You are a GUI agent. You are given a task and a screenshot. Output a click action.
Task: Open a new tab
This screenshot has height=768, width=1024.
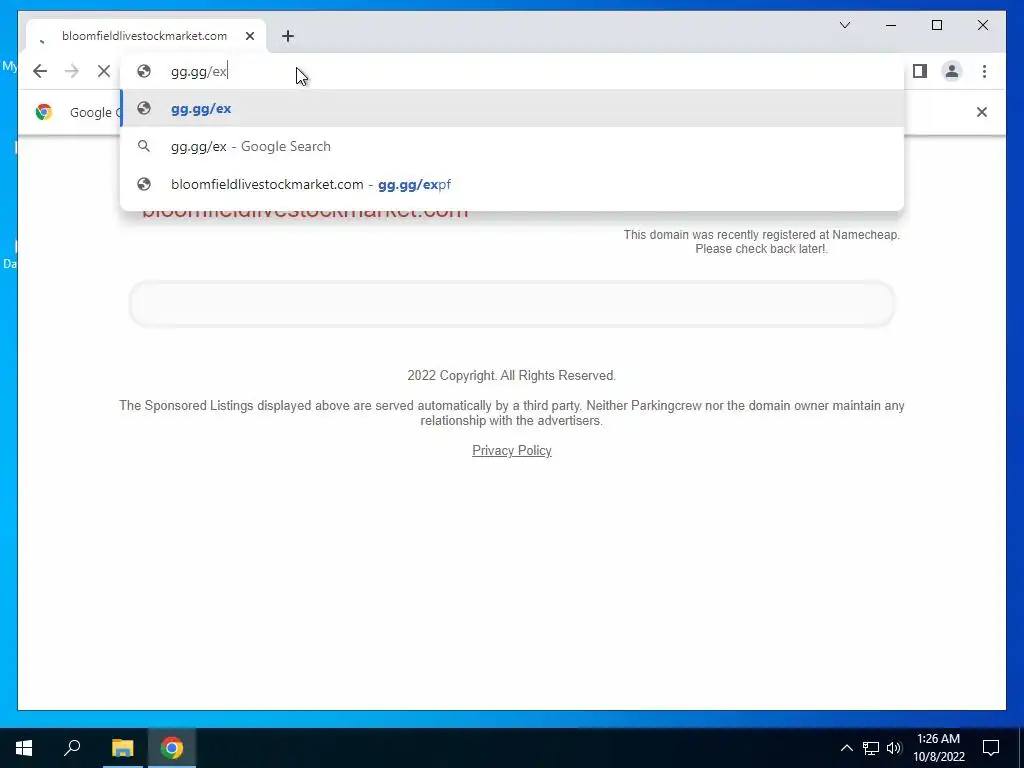[288, 36]
